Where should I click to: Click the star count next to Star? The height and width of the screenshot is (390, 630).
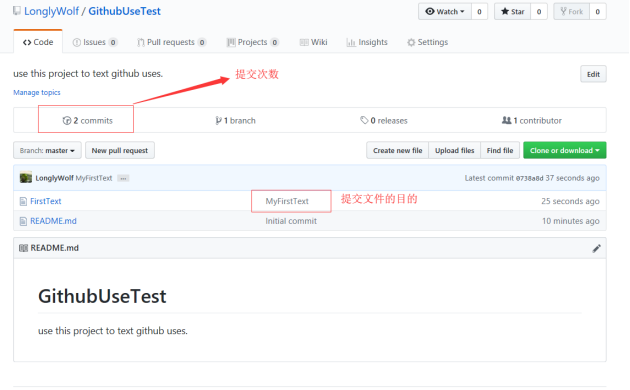click(539, 12)
